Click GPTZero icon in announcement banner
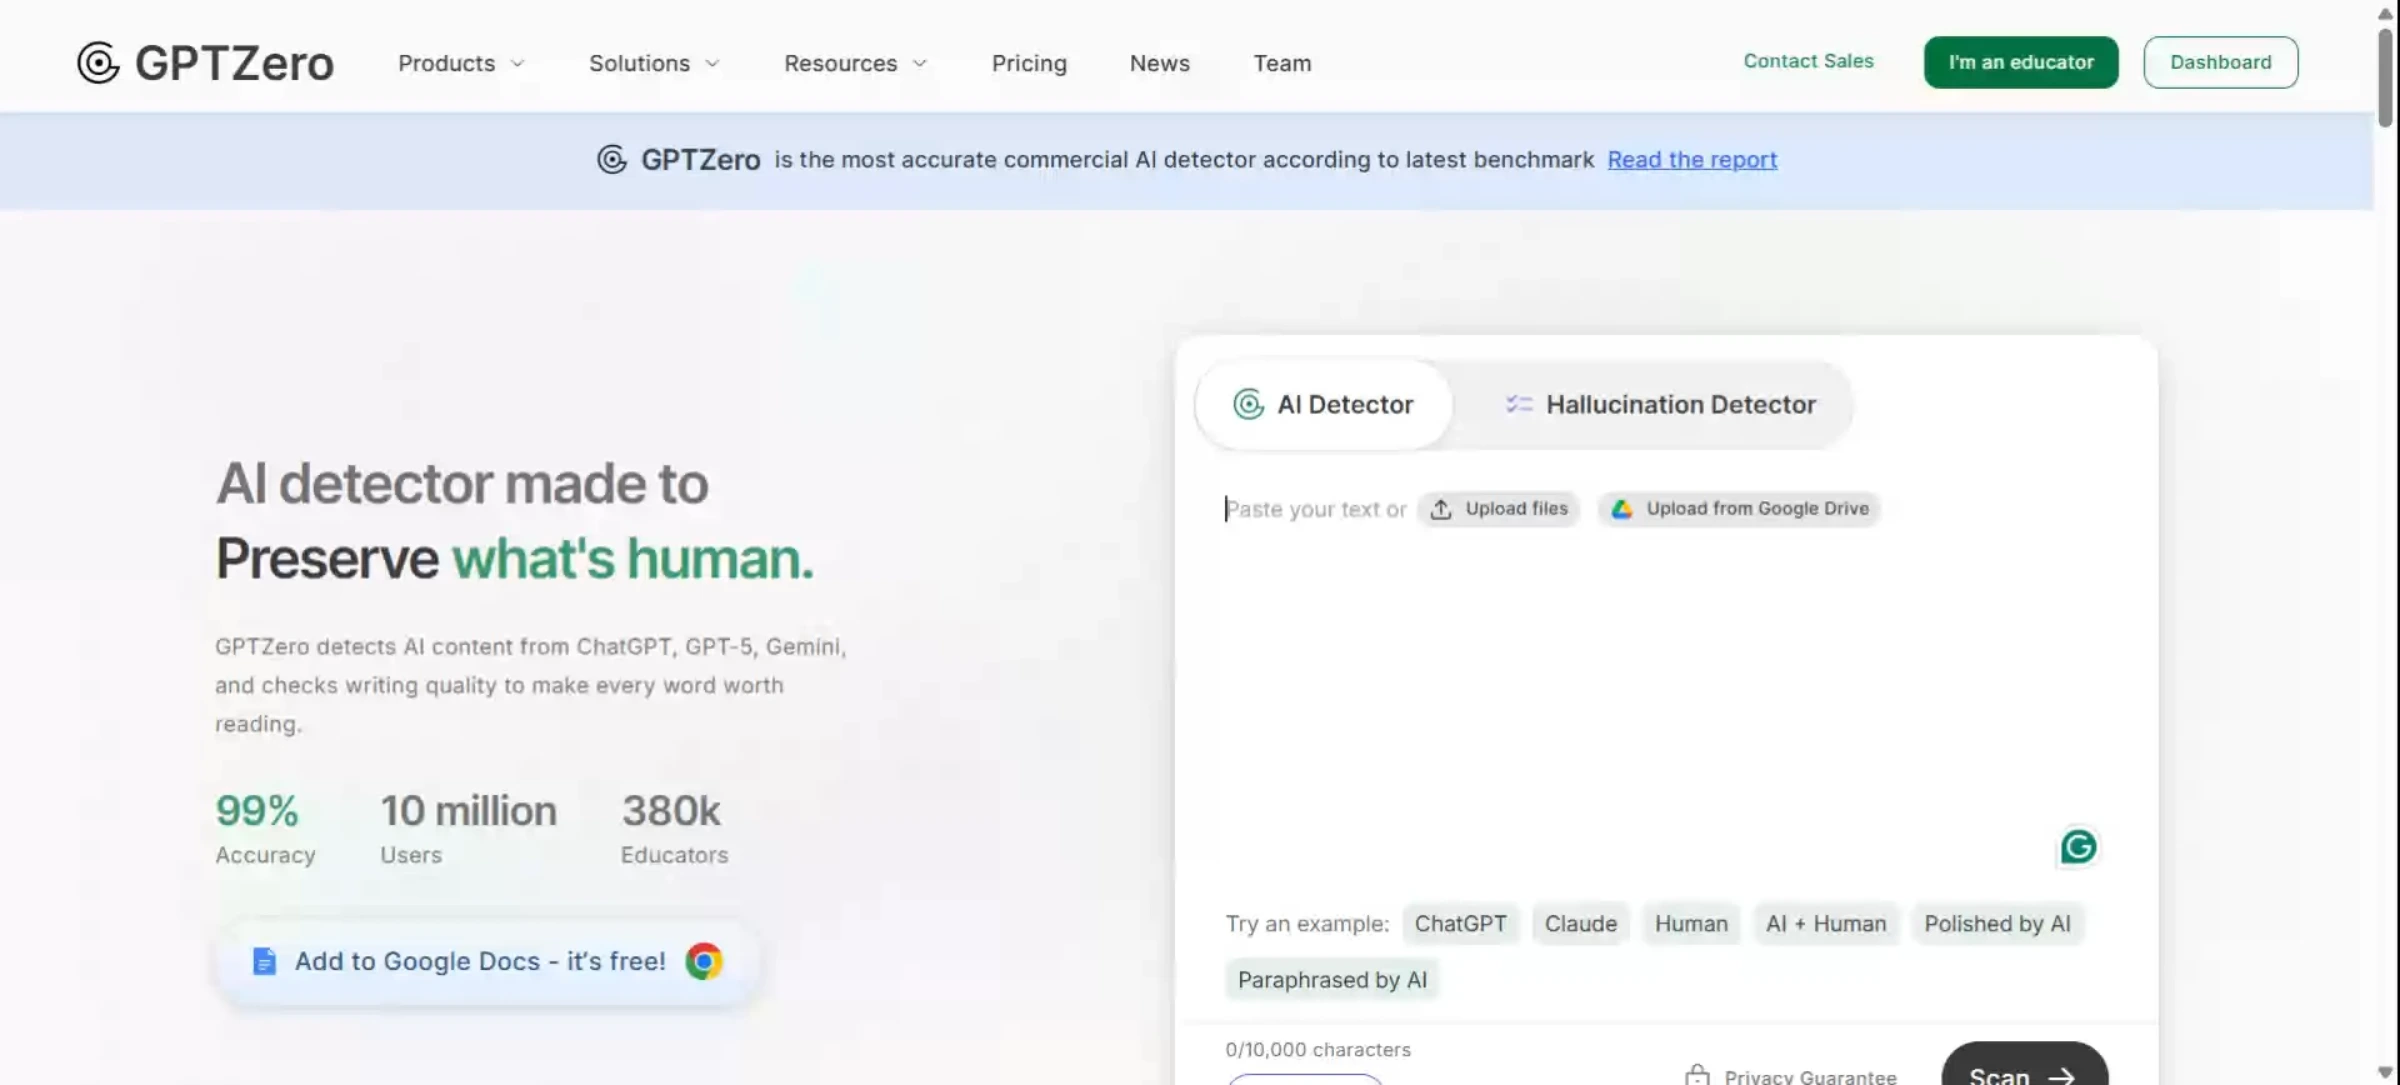 coord(612,159)
